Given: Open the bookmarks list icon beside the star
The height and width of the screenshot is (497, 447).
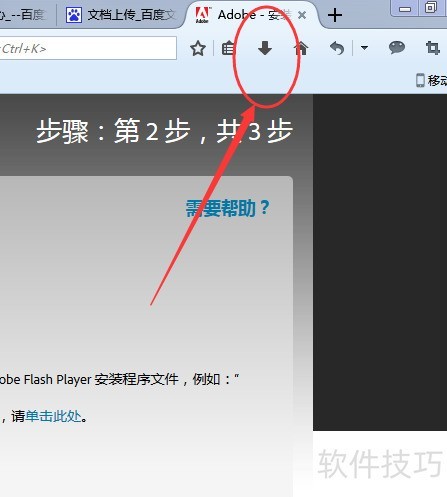Looking at the screenshot, I should (x=229, y=49).
